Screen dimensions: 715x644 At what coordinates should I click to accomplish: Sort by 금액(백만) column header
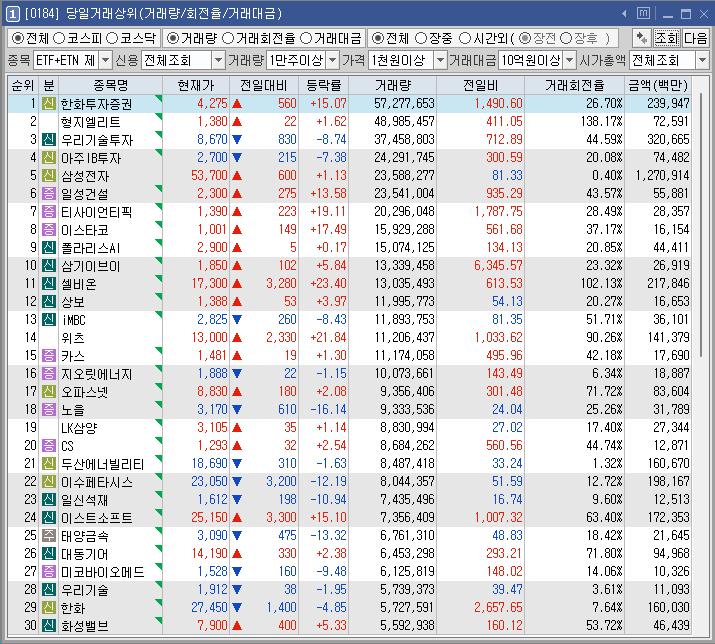coord(658,85)
